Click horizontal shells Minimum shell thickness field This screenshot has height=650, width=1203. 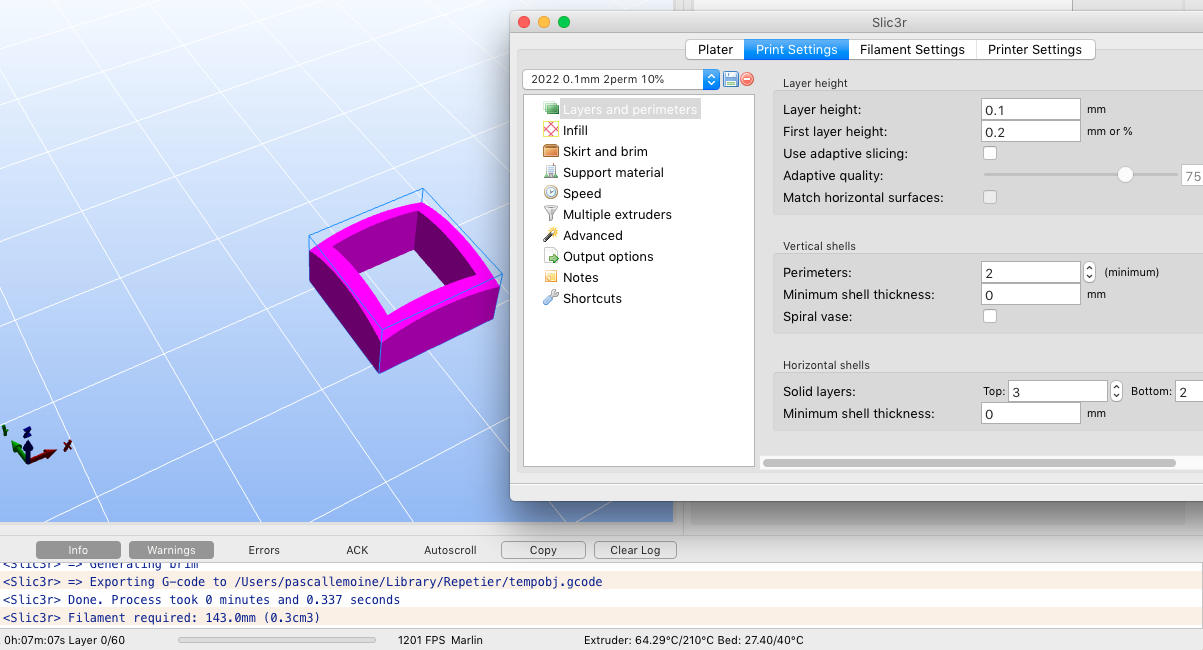point(1031,413)
